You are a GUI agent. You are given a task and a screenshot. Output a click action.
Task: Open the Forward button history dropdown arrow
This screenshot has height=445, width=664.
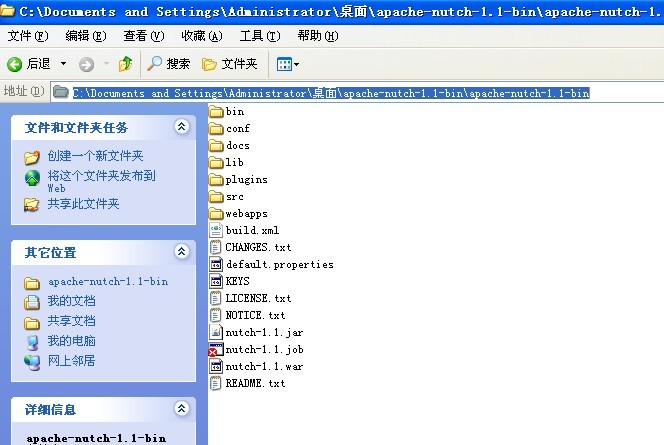tap(106, 64)
